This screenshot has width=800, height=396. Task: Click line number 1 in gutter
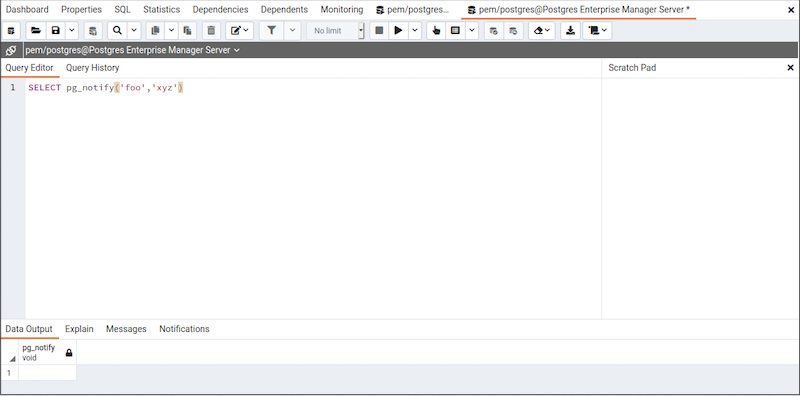(12, 88)
